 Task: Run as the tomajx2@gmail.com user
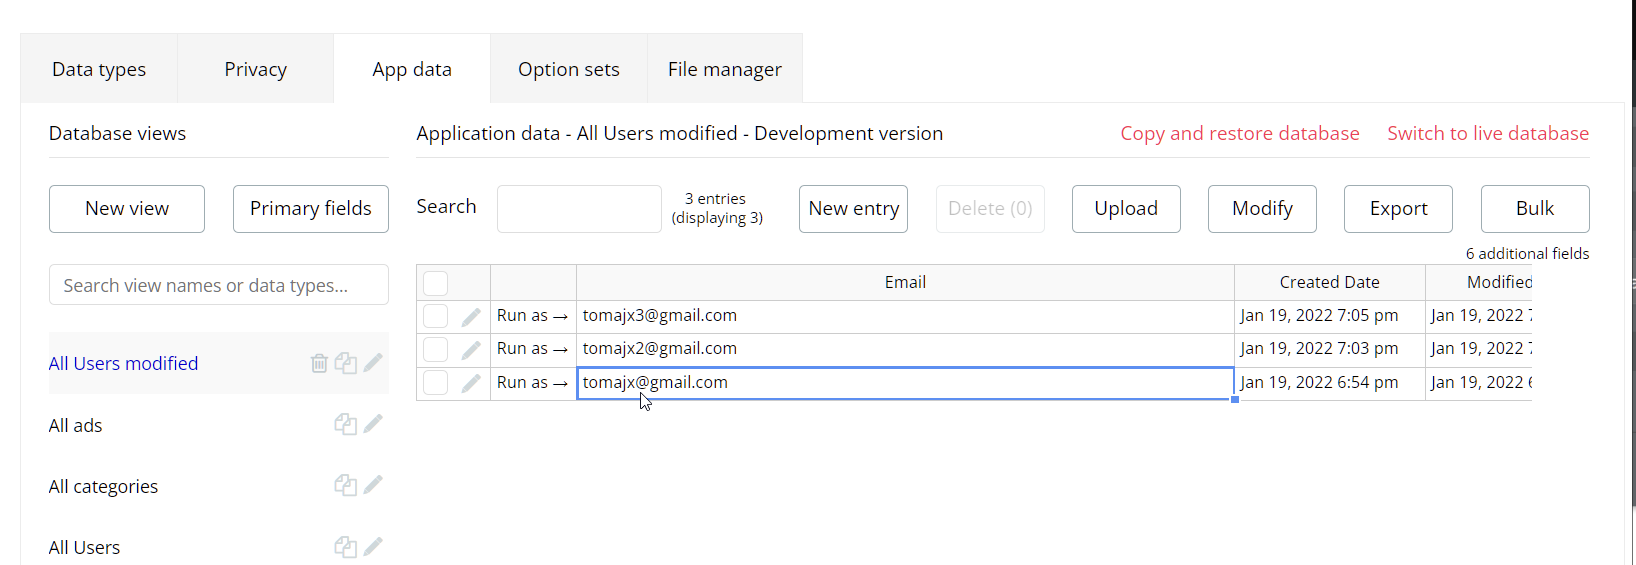532,349
